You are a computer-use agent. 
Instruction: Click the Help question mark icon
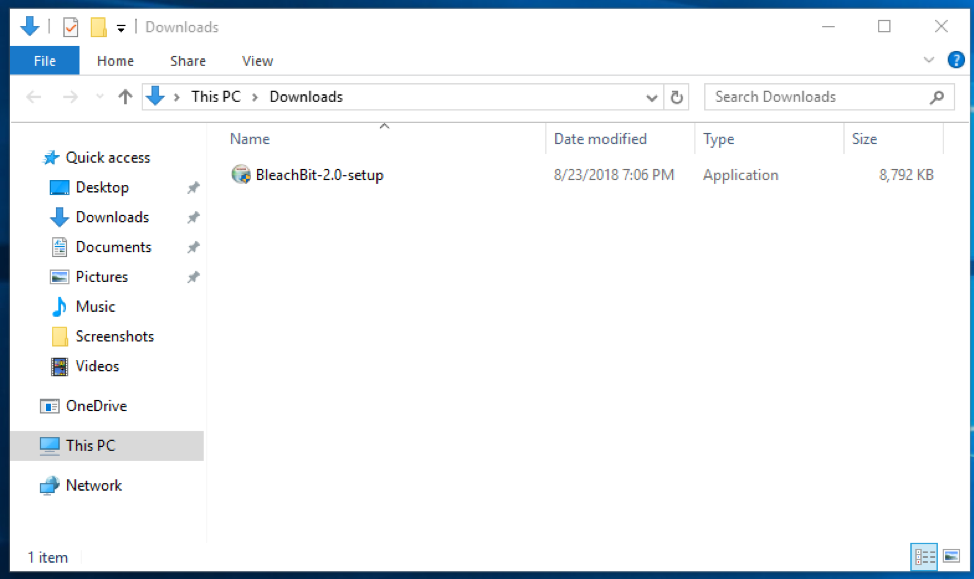955,61
